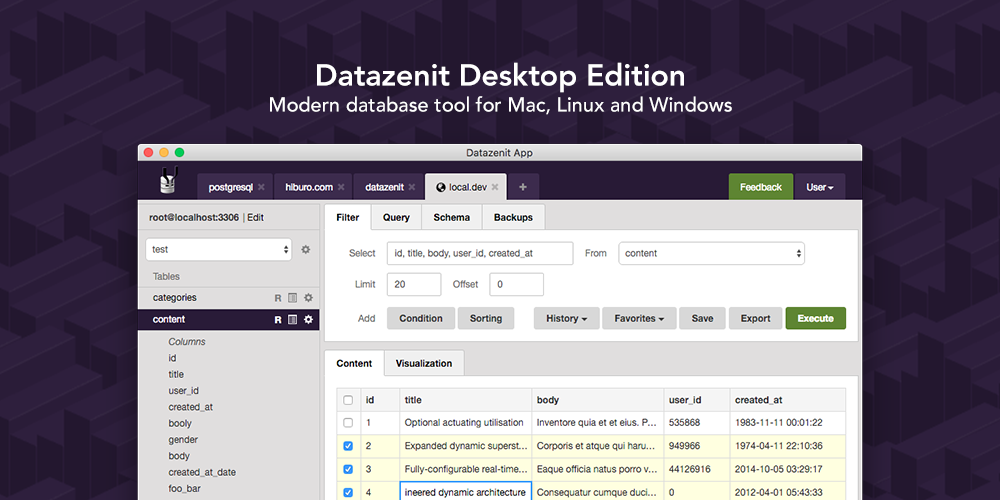This screenshot has height=500, width=1000.
Task: Switch to the Visualization tab
Action: [x=424, y=363]
